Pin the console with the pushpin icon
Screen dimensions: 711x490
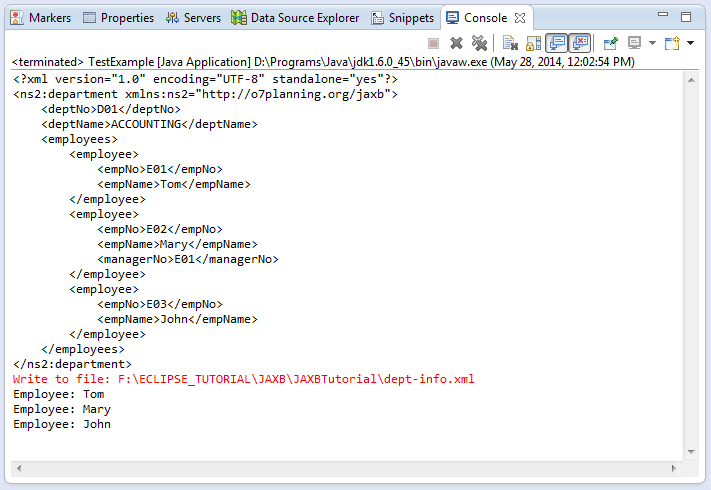click(x=611, y=44)
